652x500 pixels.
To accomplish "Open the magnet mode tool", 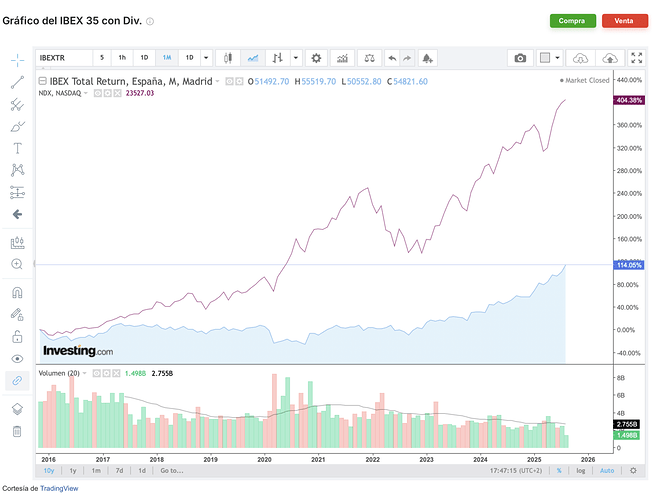I will click(17, 293).
